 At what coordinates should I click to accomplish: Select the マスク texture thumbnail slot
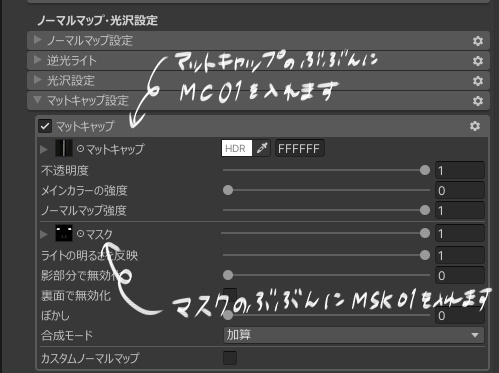[64, 233]
